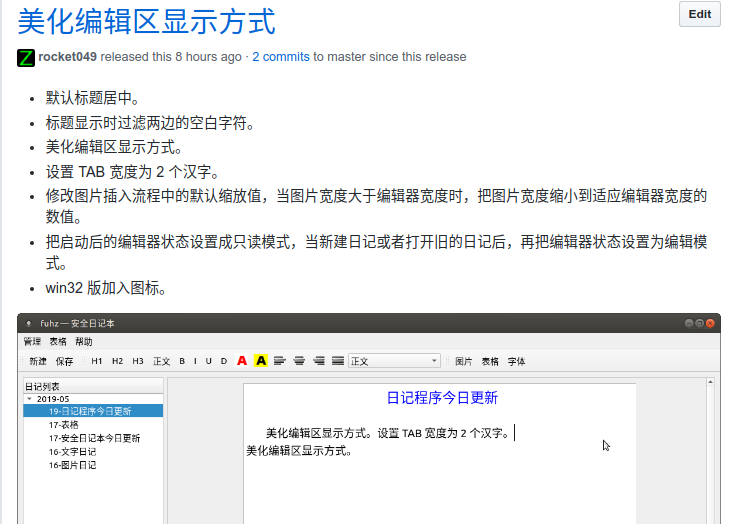Apply H3 heading style
735x524 pixels.
tap(138, 361)
